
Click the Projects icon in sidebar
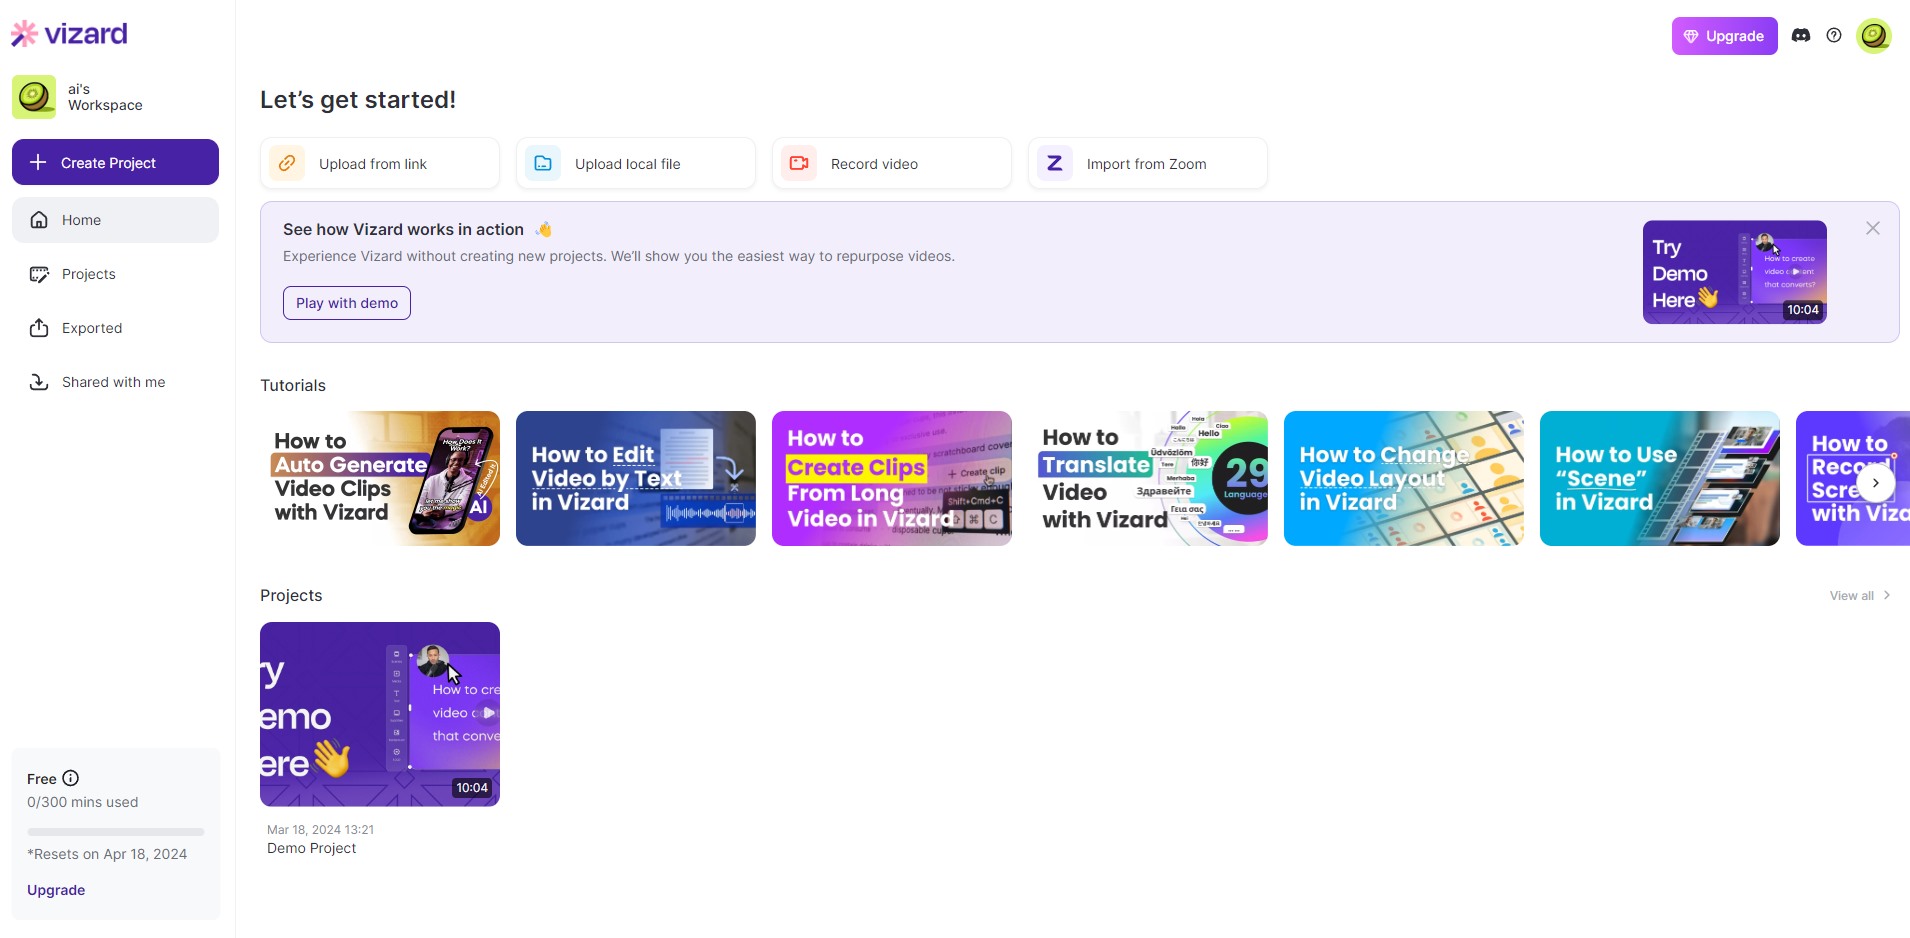click(39, 274)
